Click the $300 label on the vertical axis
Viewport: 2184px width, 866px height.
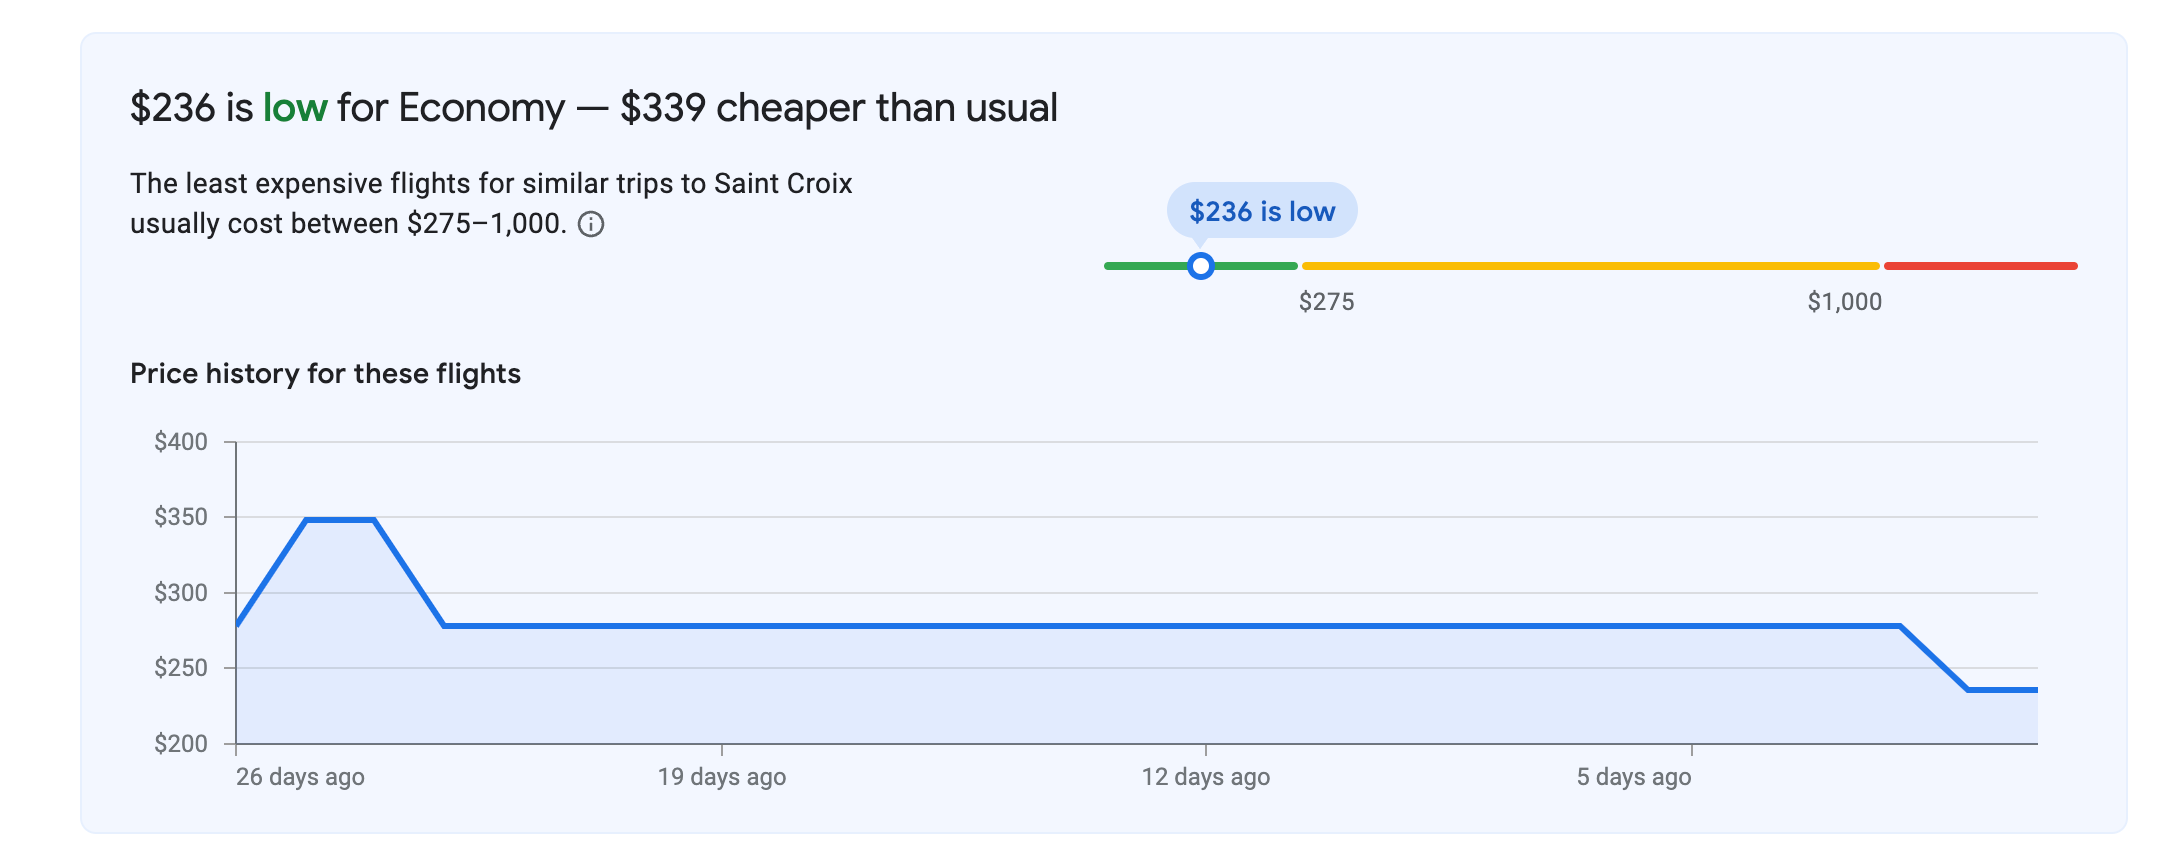pos(181,593)
